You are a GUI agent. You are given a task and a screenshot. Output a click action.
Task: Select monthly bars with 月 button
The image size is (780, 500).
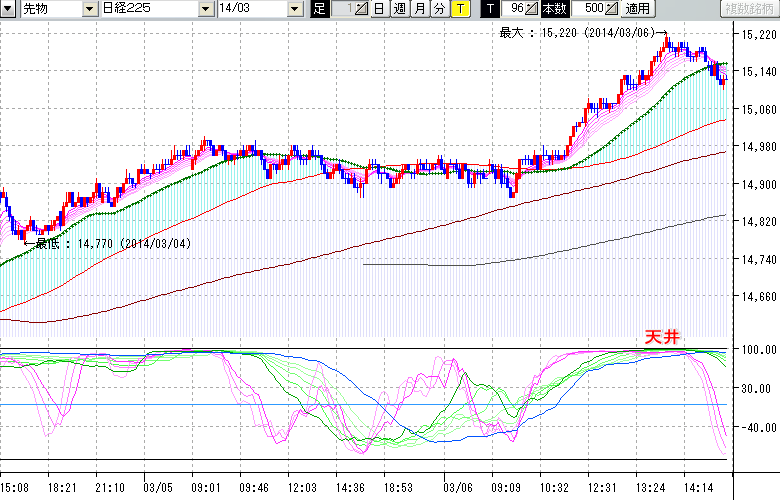[420, 9]
